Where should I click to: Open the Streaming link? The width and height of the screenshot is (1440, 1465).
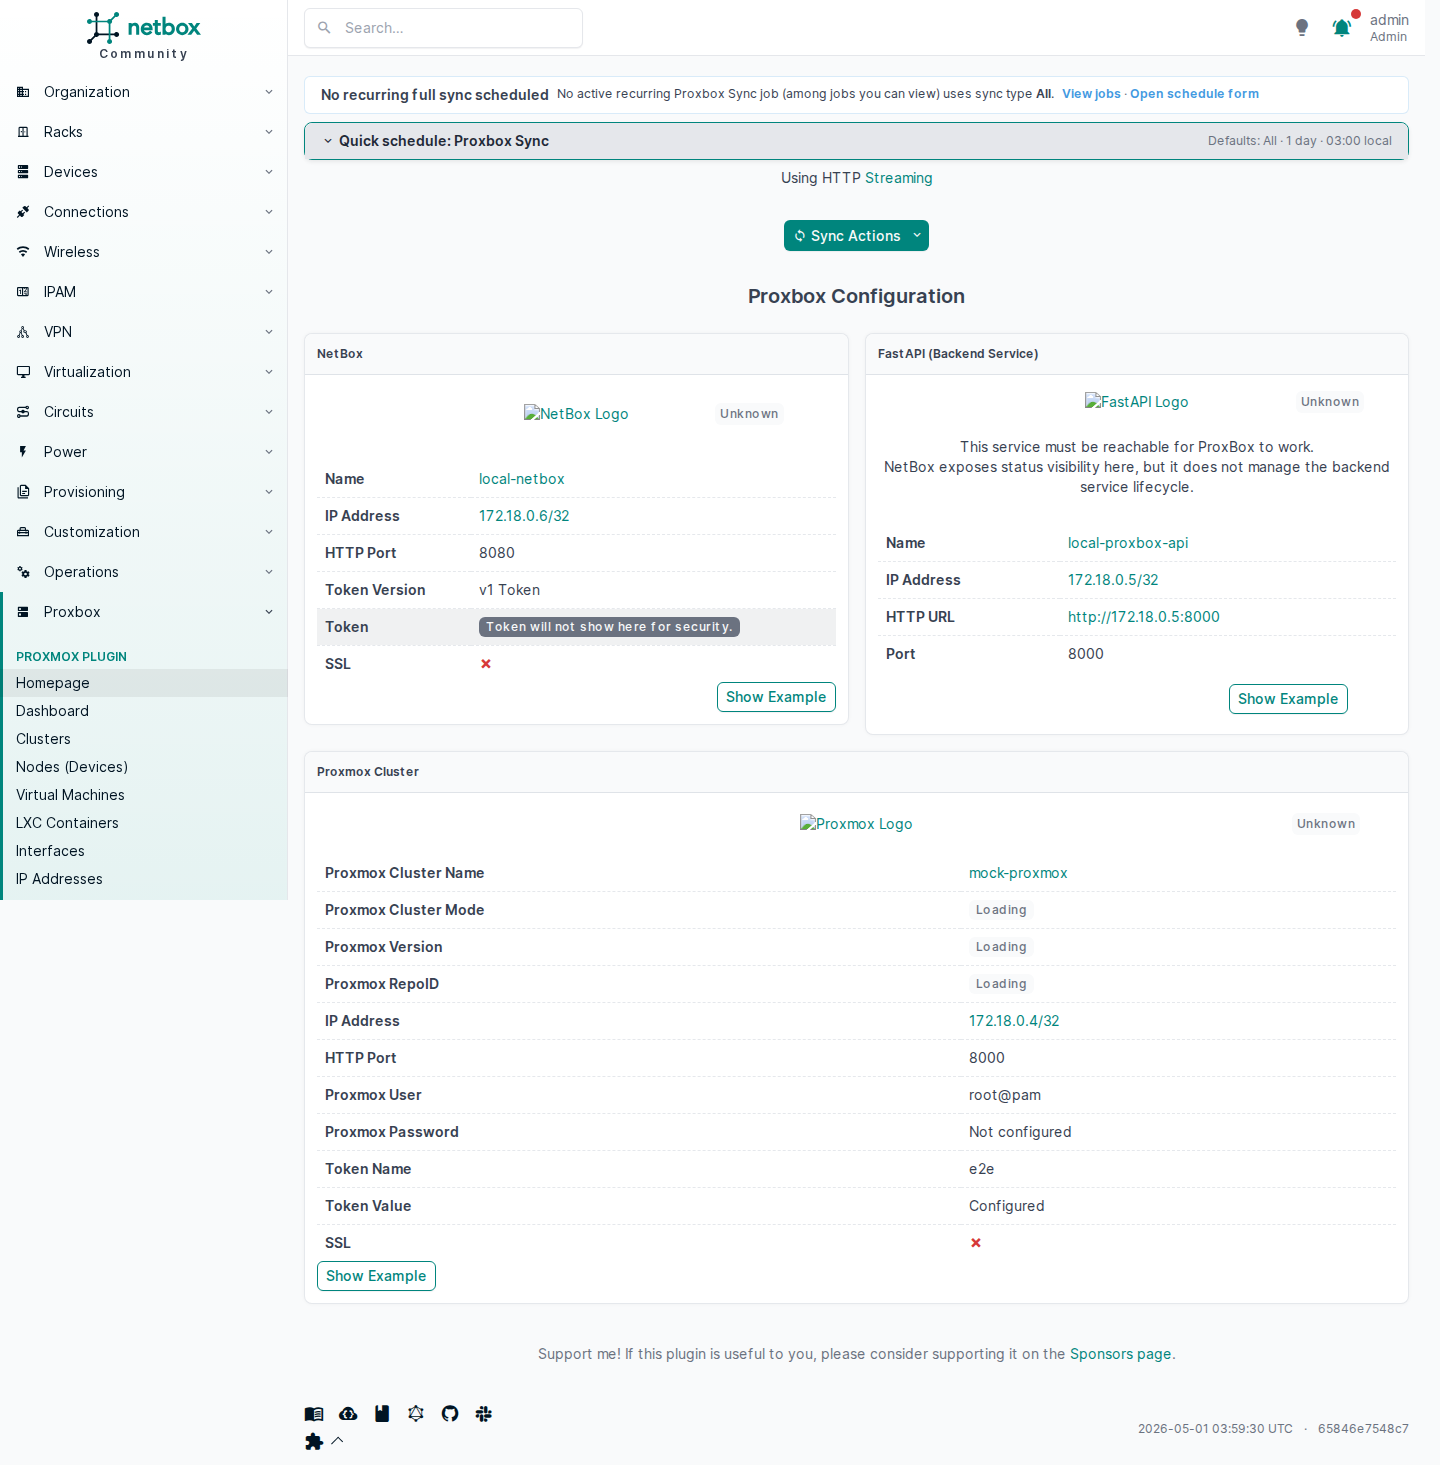pos(898,178)
